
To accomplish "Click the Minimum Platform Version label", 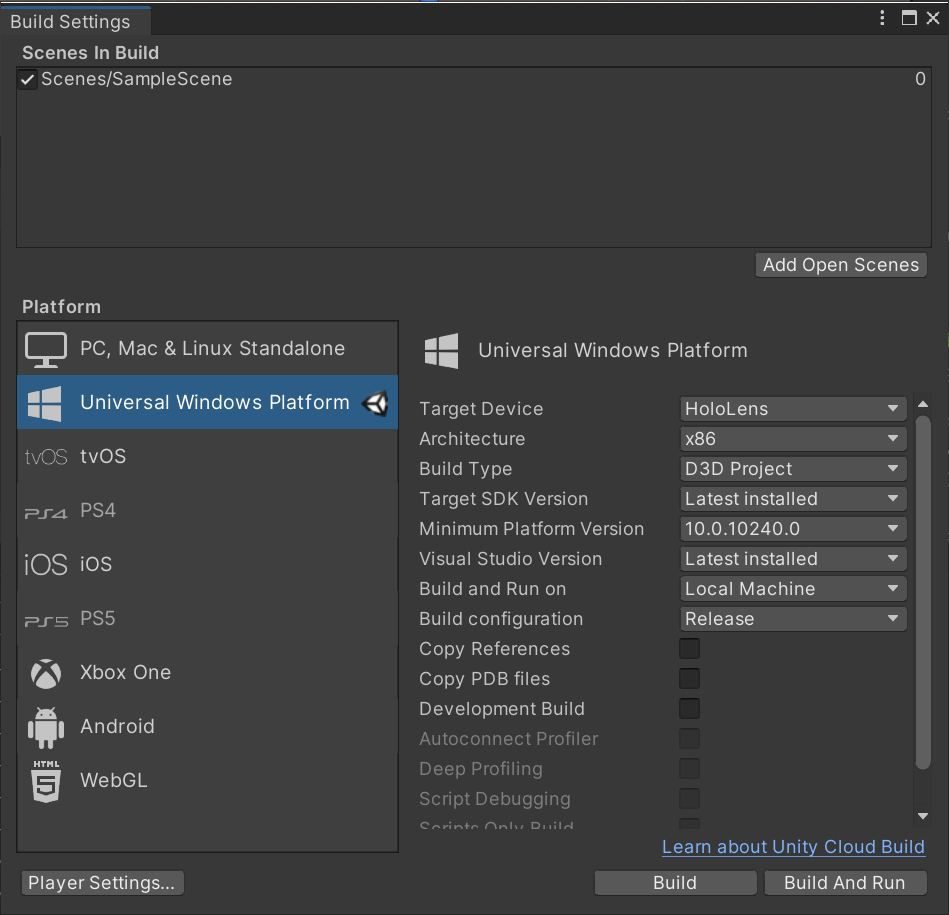I will tap(531, 529).
